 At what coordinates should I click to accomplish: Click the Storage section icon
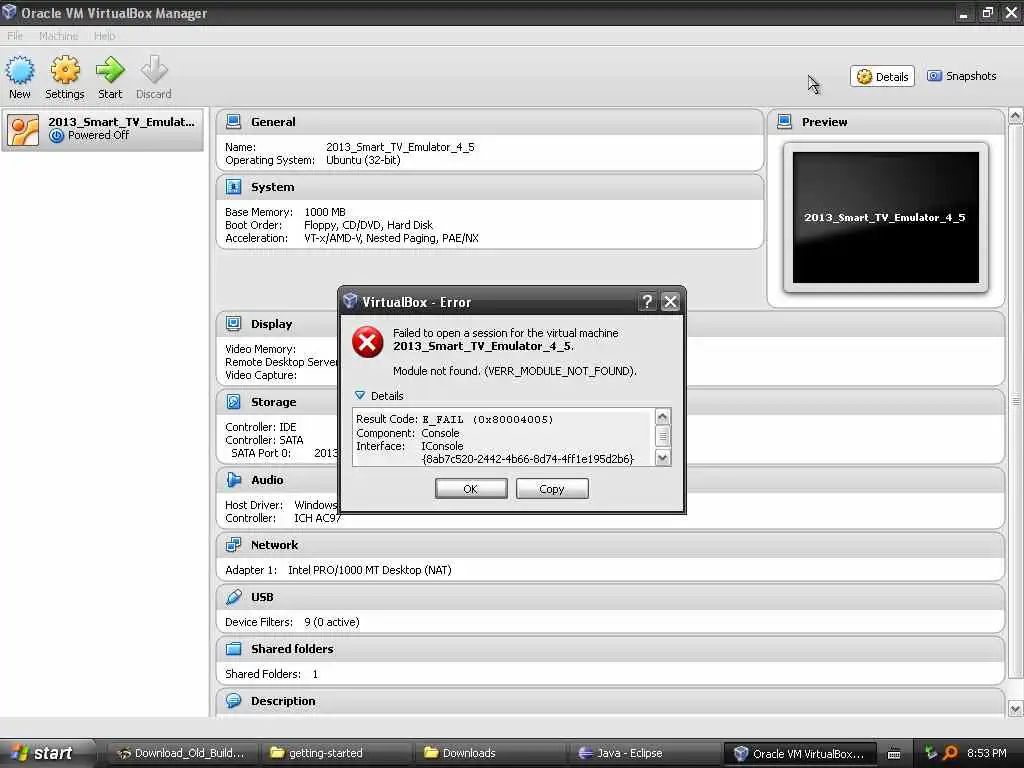(233, 402)
